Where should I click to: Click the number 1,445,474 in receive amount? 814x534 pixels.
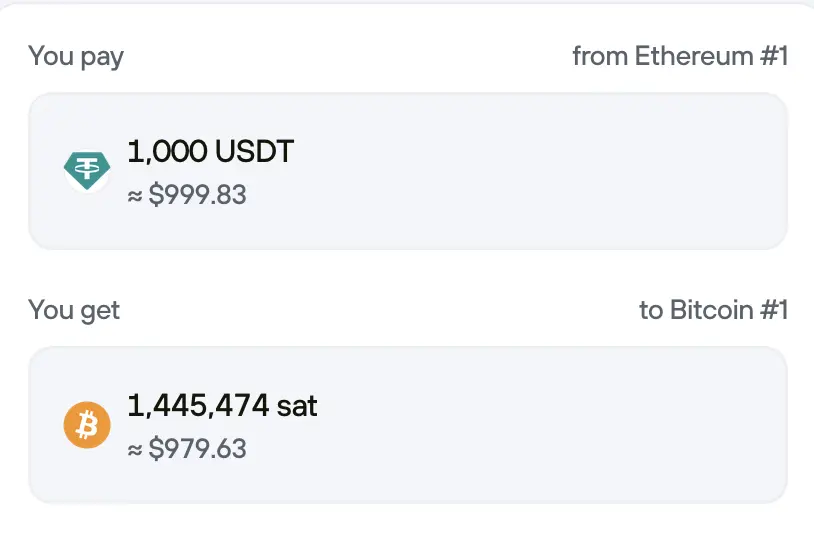coord(198,405)
